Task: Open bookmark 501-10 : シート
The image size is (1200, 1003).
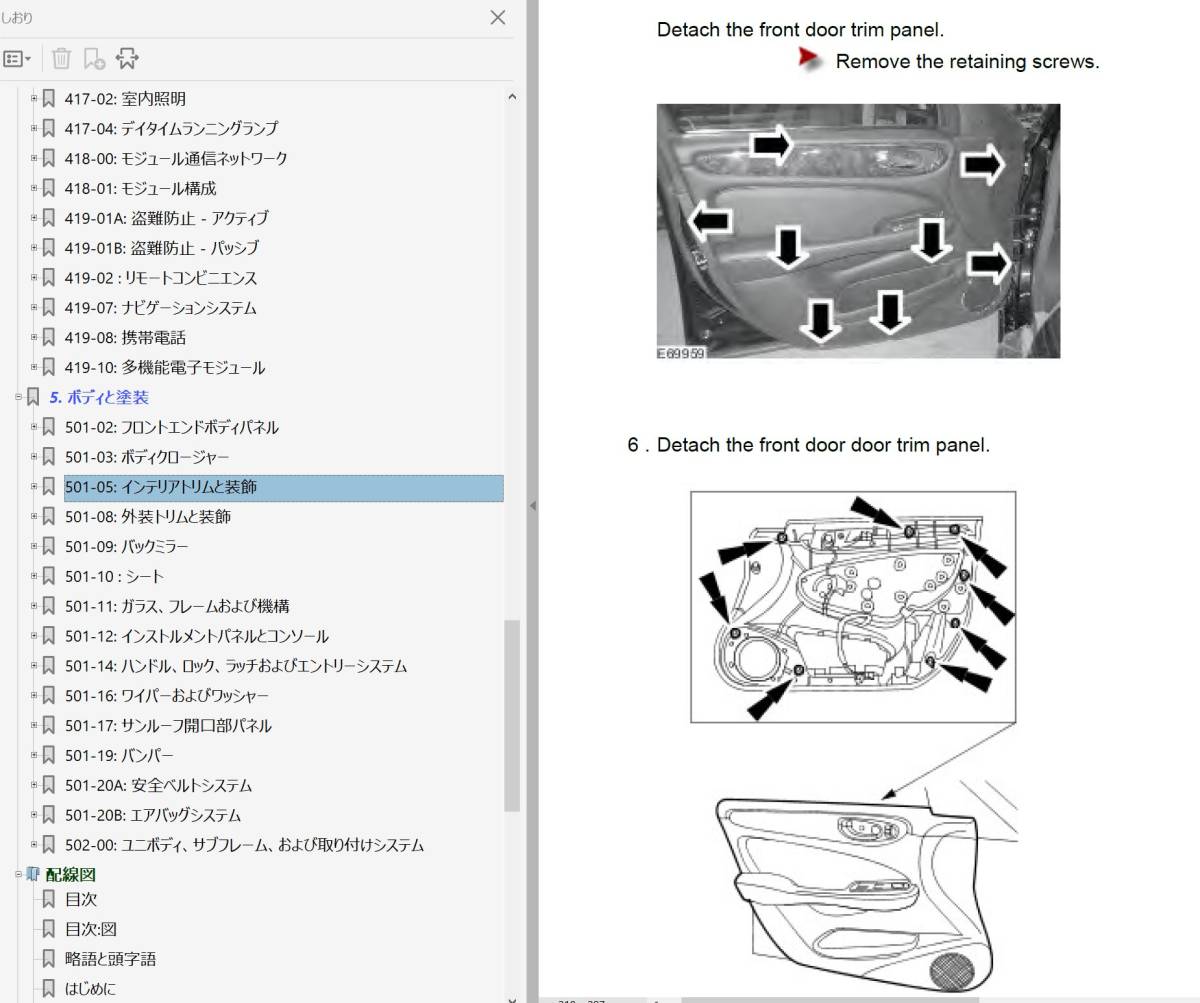Action: tap(114, 576)
